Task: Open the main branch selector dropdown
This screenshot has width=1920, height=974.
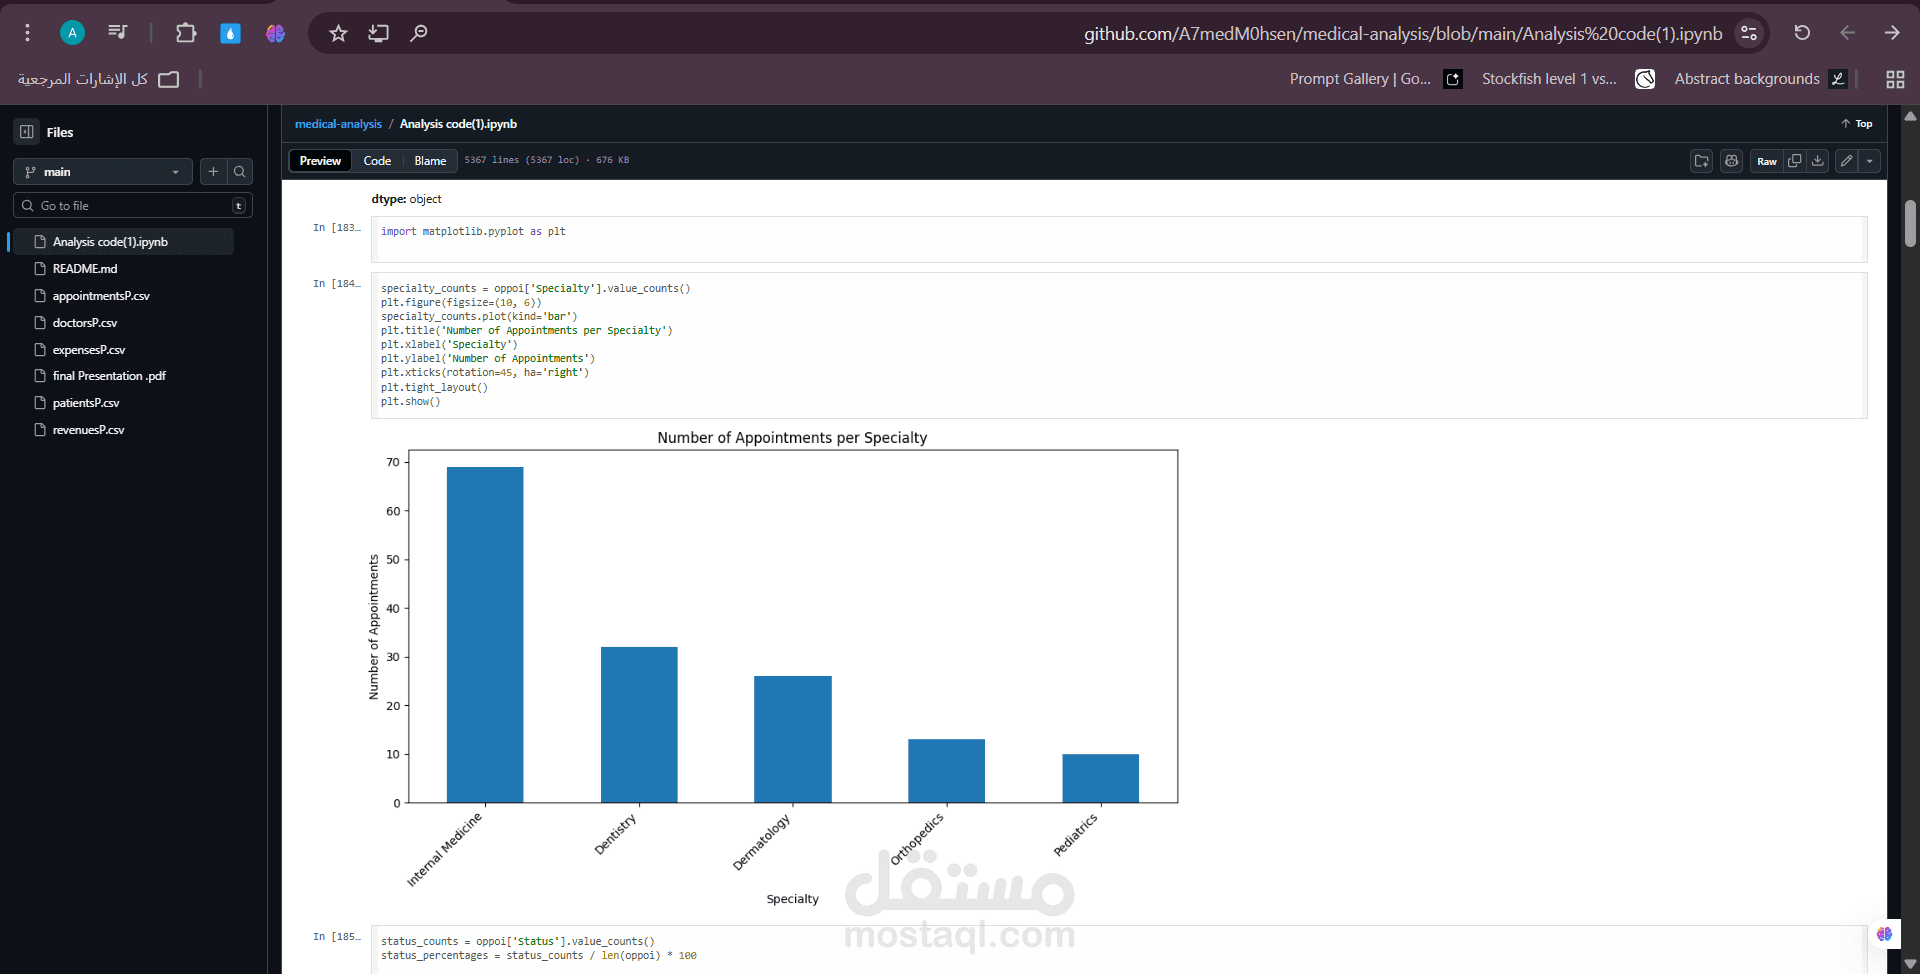Action: tap(103, 172)
